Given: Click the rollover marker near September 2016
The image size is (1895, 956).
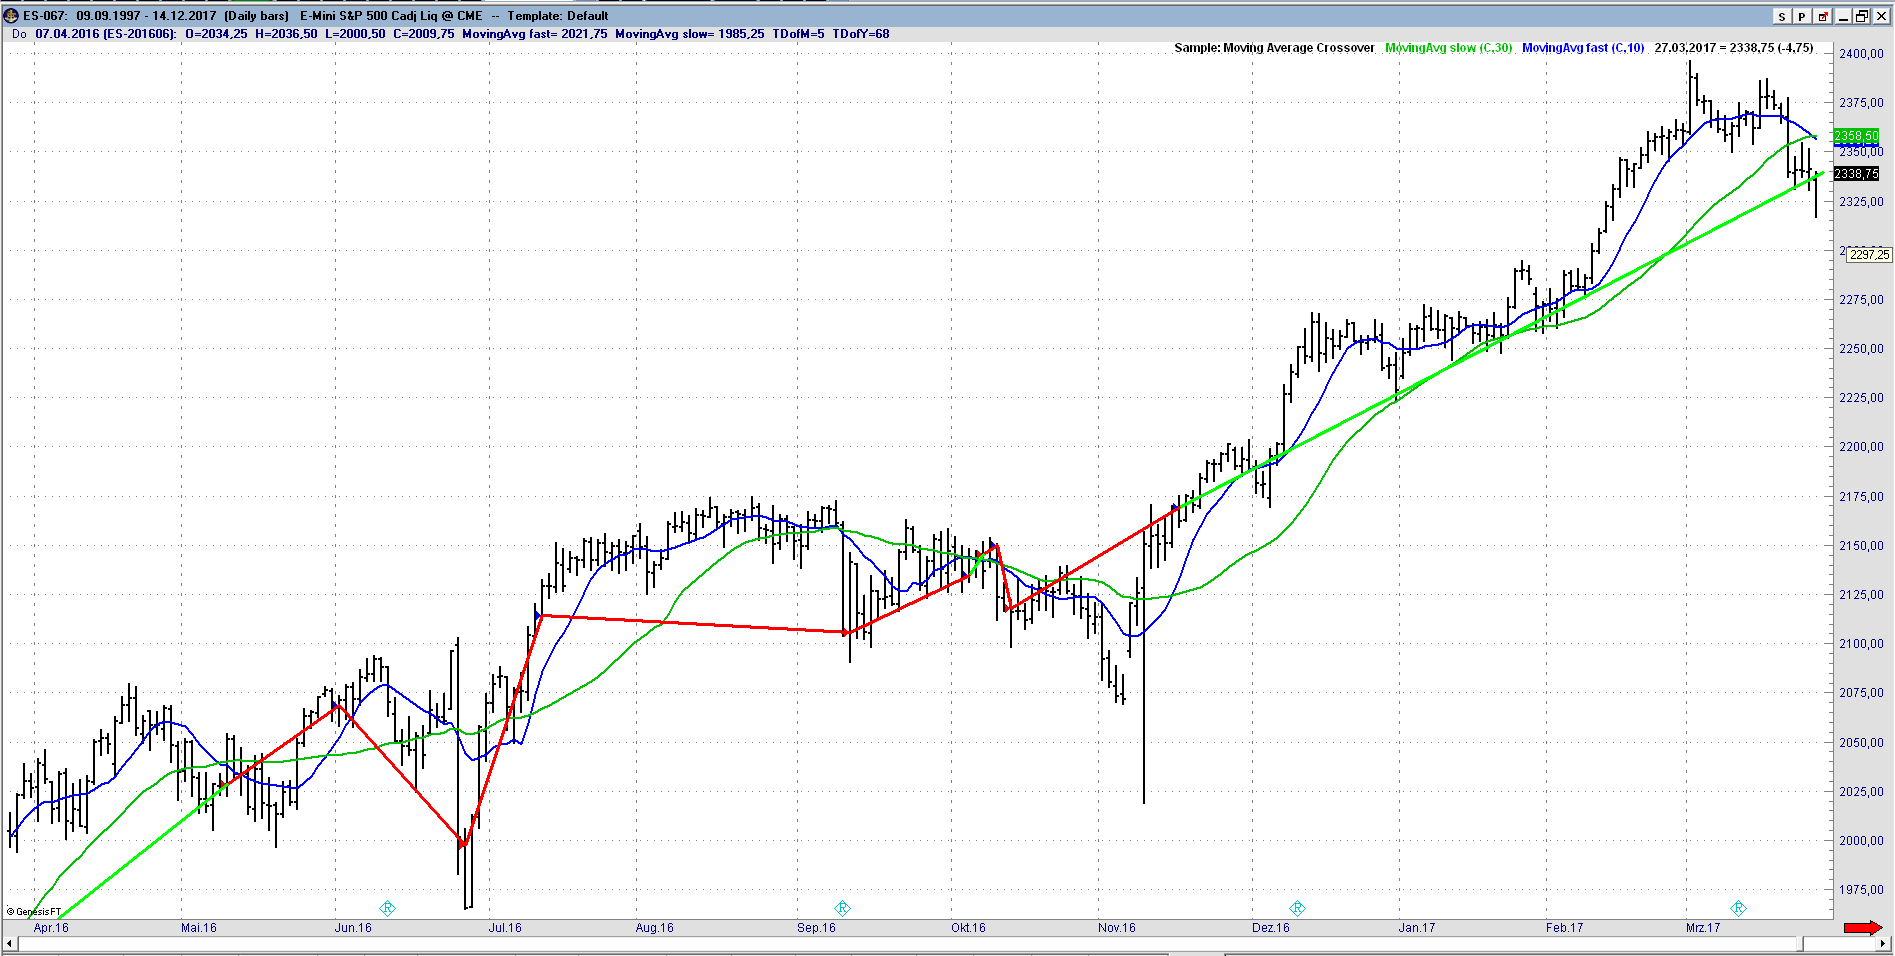Looking at the screenshot, I should click(x=842, y=908).
